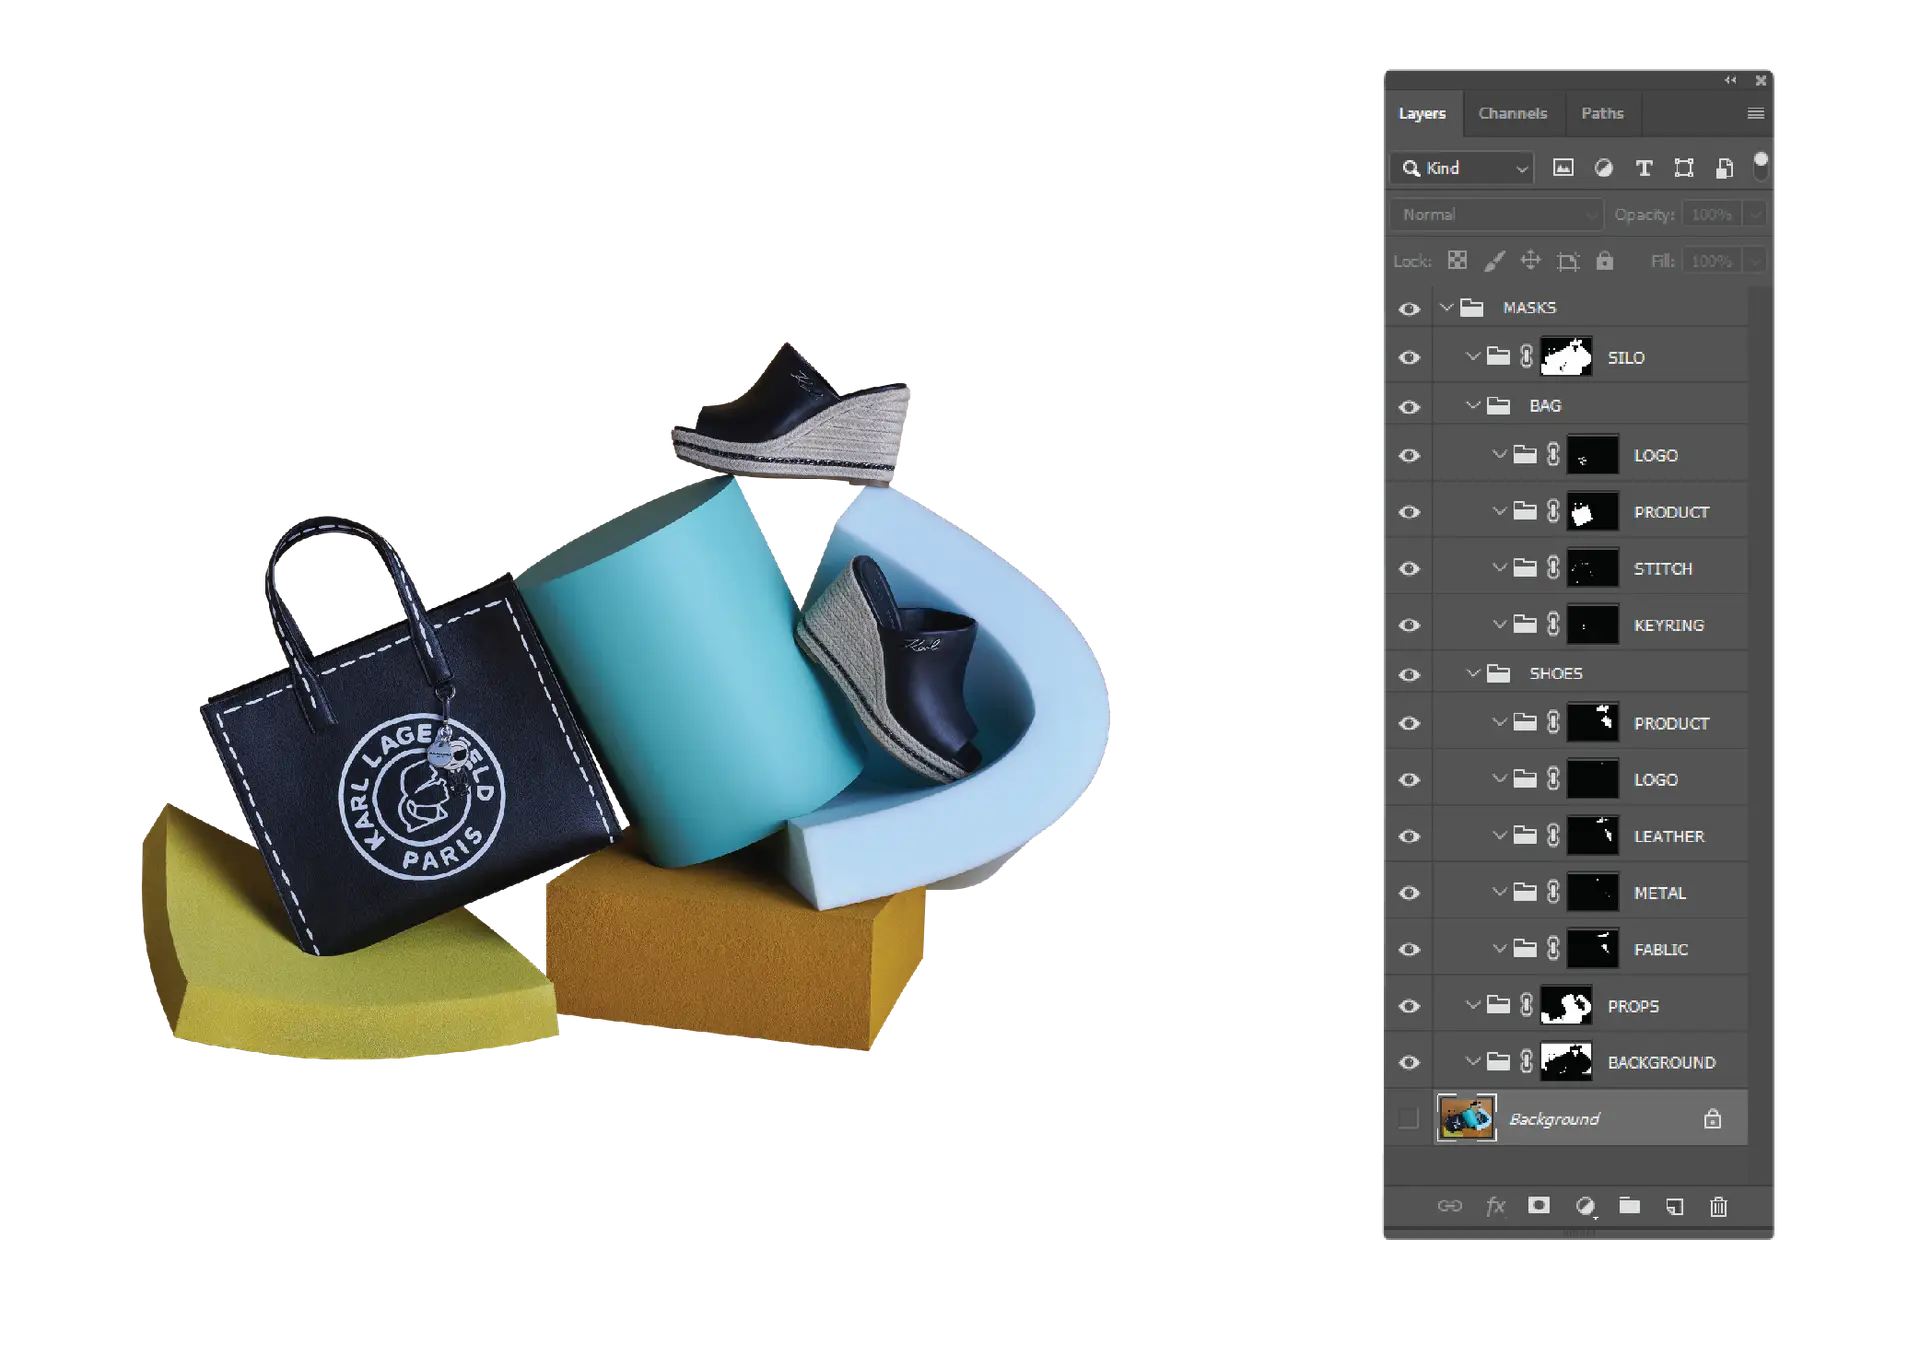
Task: Switch to the Layers tab
Action: pyautogui.click(x=1422, y=114)
